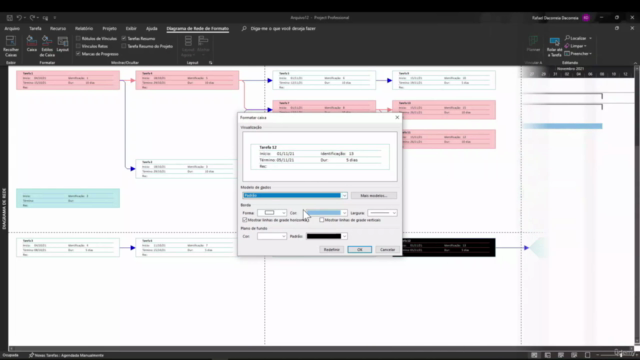The image size is (640, 360).
Task: Click the Preencher fill icon
Action: click(567, 53)
